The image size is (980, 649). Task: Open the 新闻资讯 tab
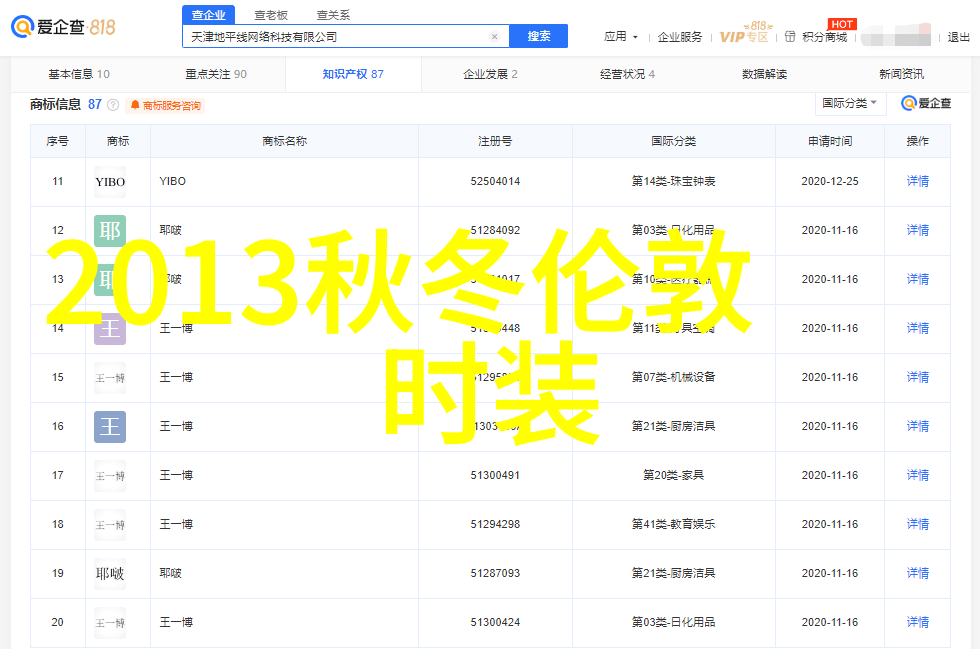901,74
